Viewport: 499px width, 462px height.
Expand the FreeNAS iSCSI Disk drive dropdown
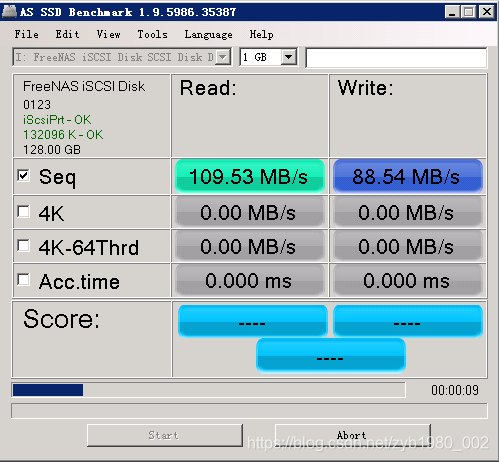click(222, 57)
